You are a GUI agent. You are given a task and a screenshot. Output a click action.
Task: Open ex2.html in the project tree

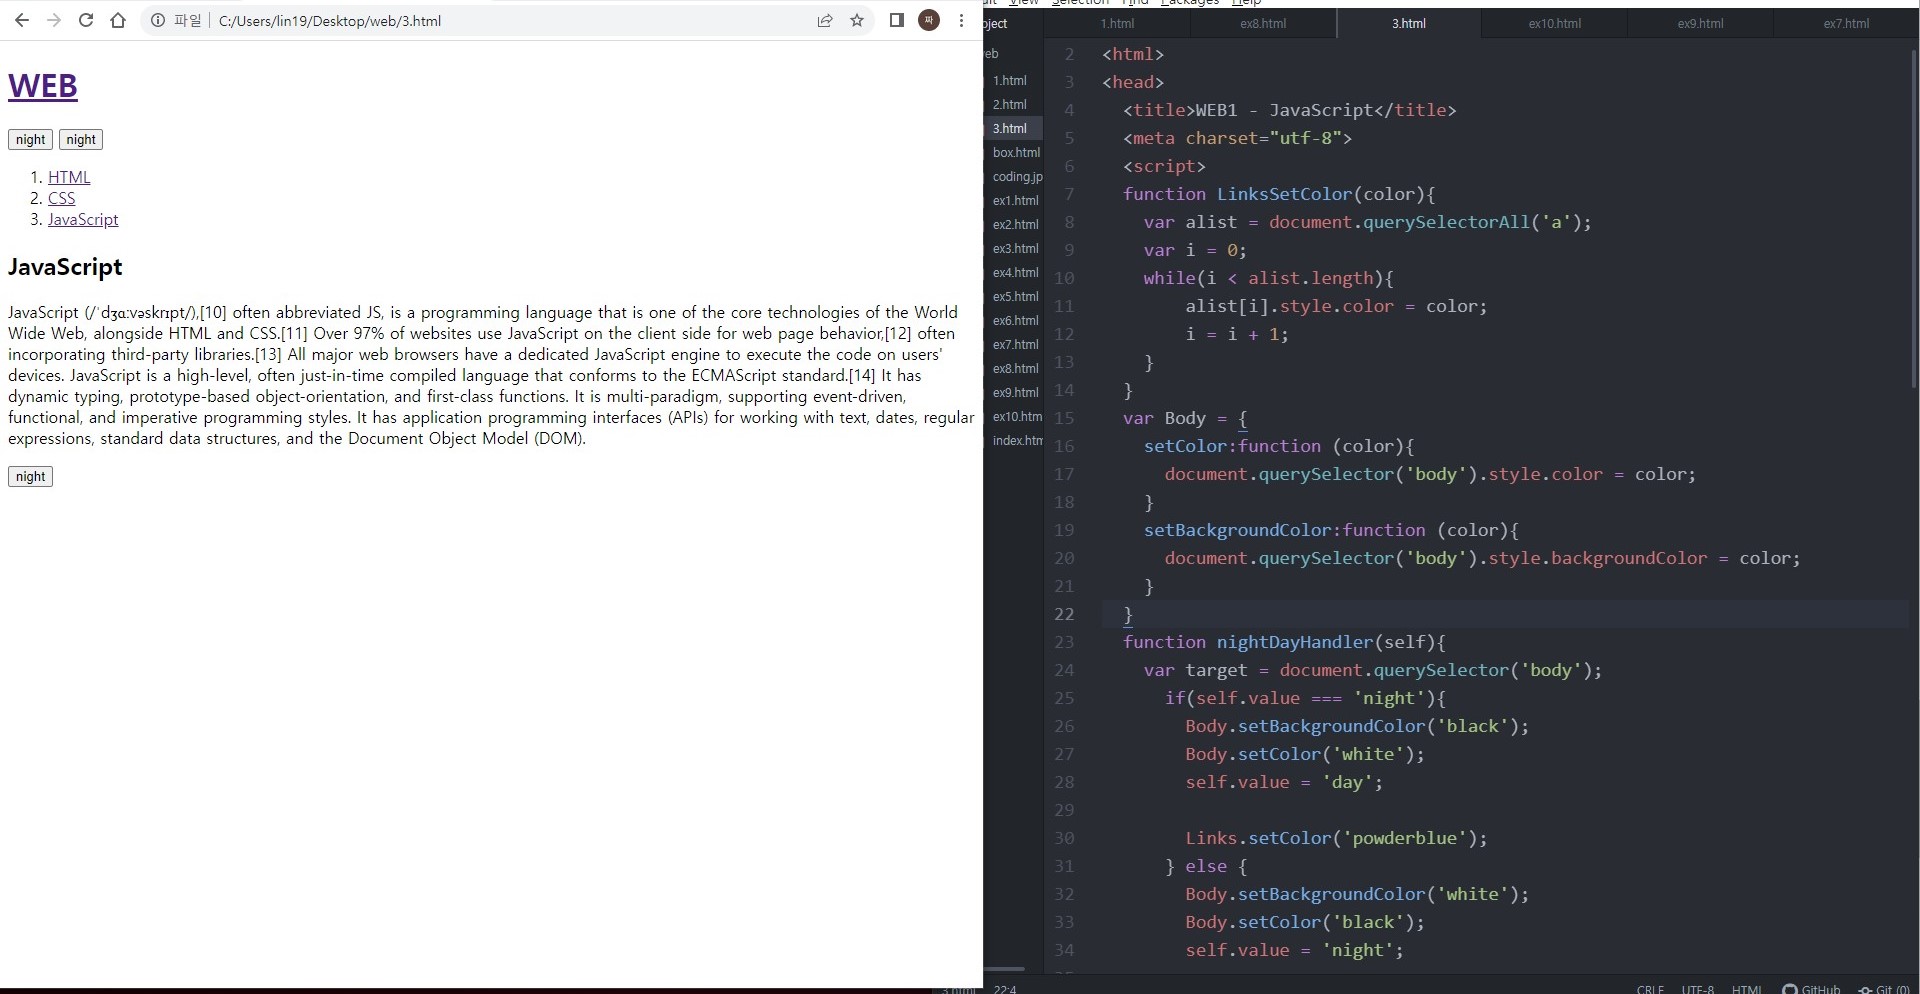click(x=1014, y=224)
